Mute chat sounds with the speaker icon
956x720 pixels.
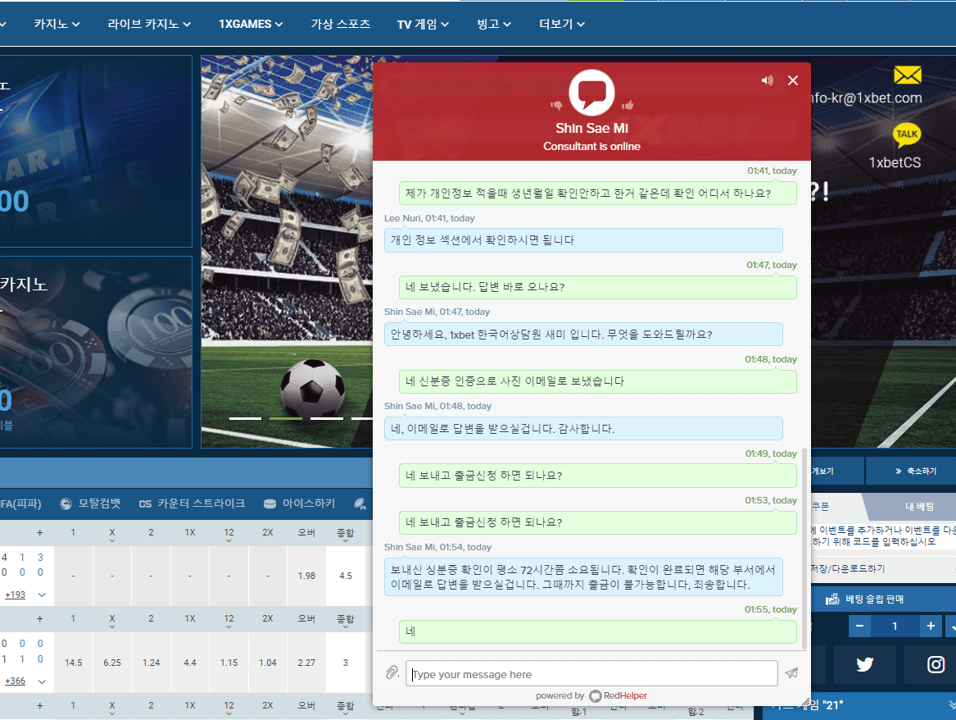pos(767,80)
